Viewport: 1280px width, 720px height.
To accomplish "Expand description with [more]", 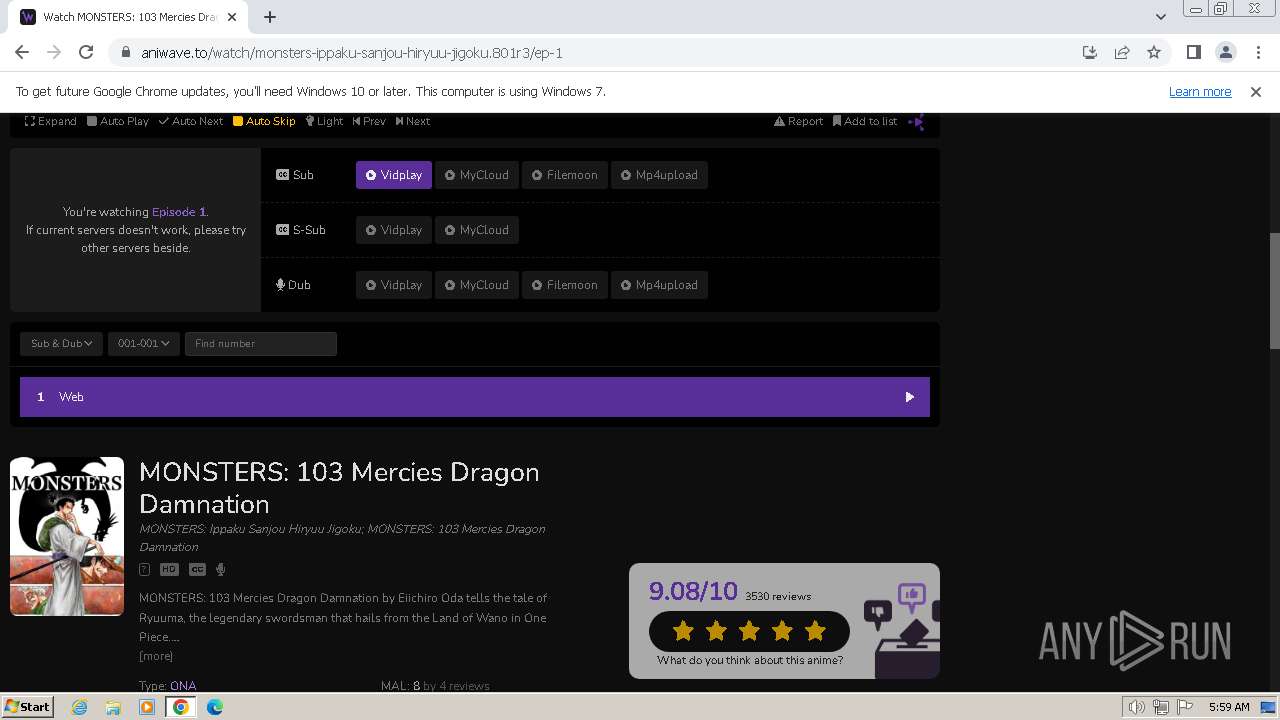I will [x=156, y=656].
